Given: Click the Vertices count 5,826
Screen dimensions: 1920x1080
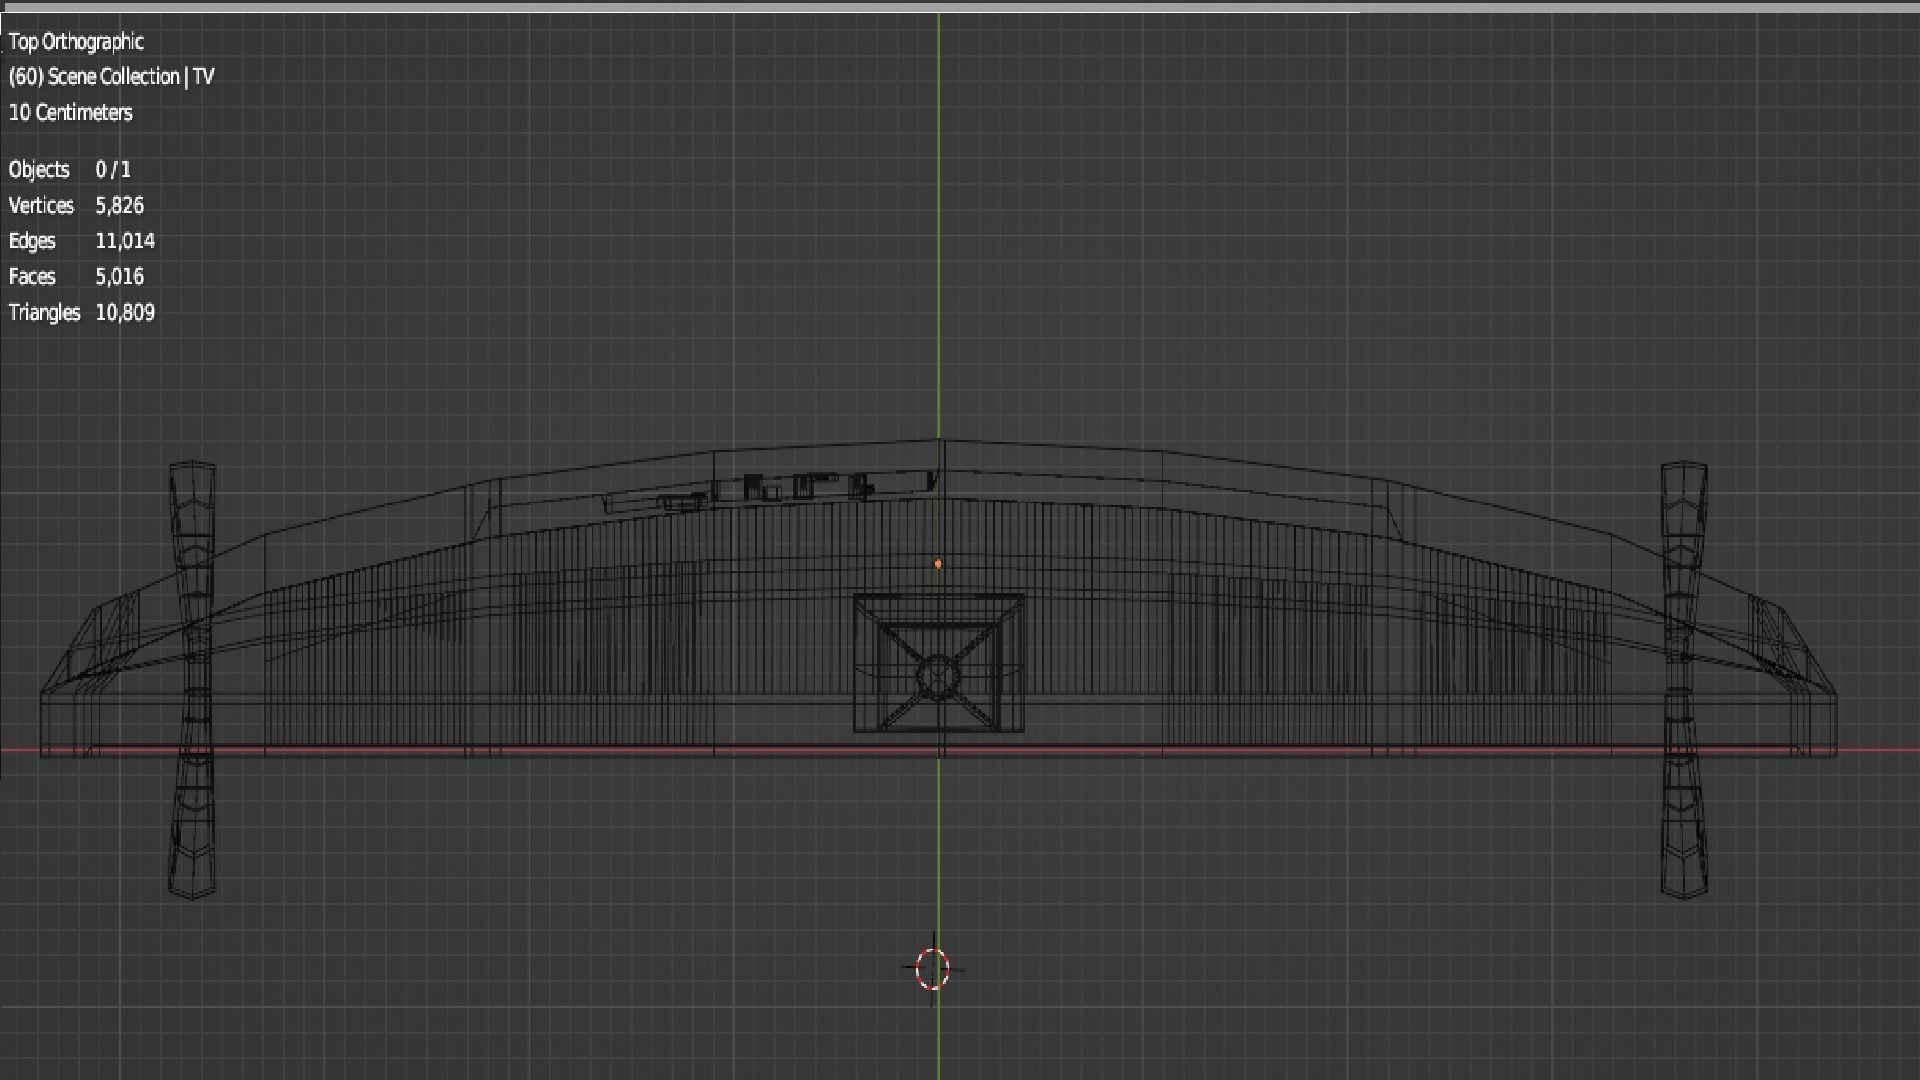Looking at the screenshot, I should coord(119,205).
